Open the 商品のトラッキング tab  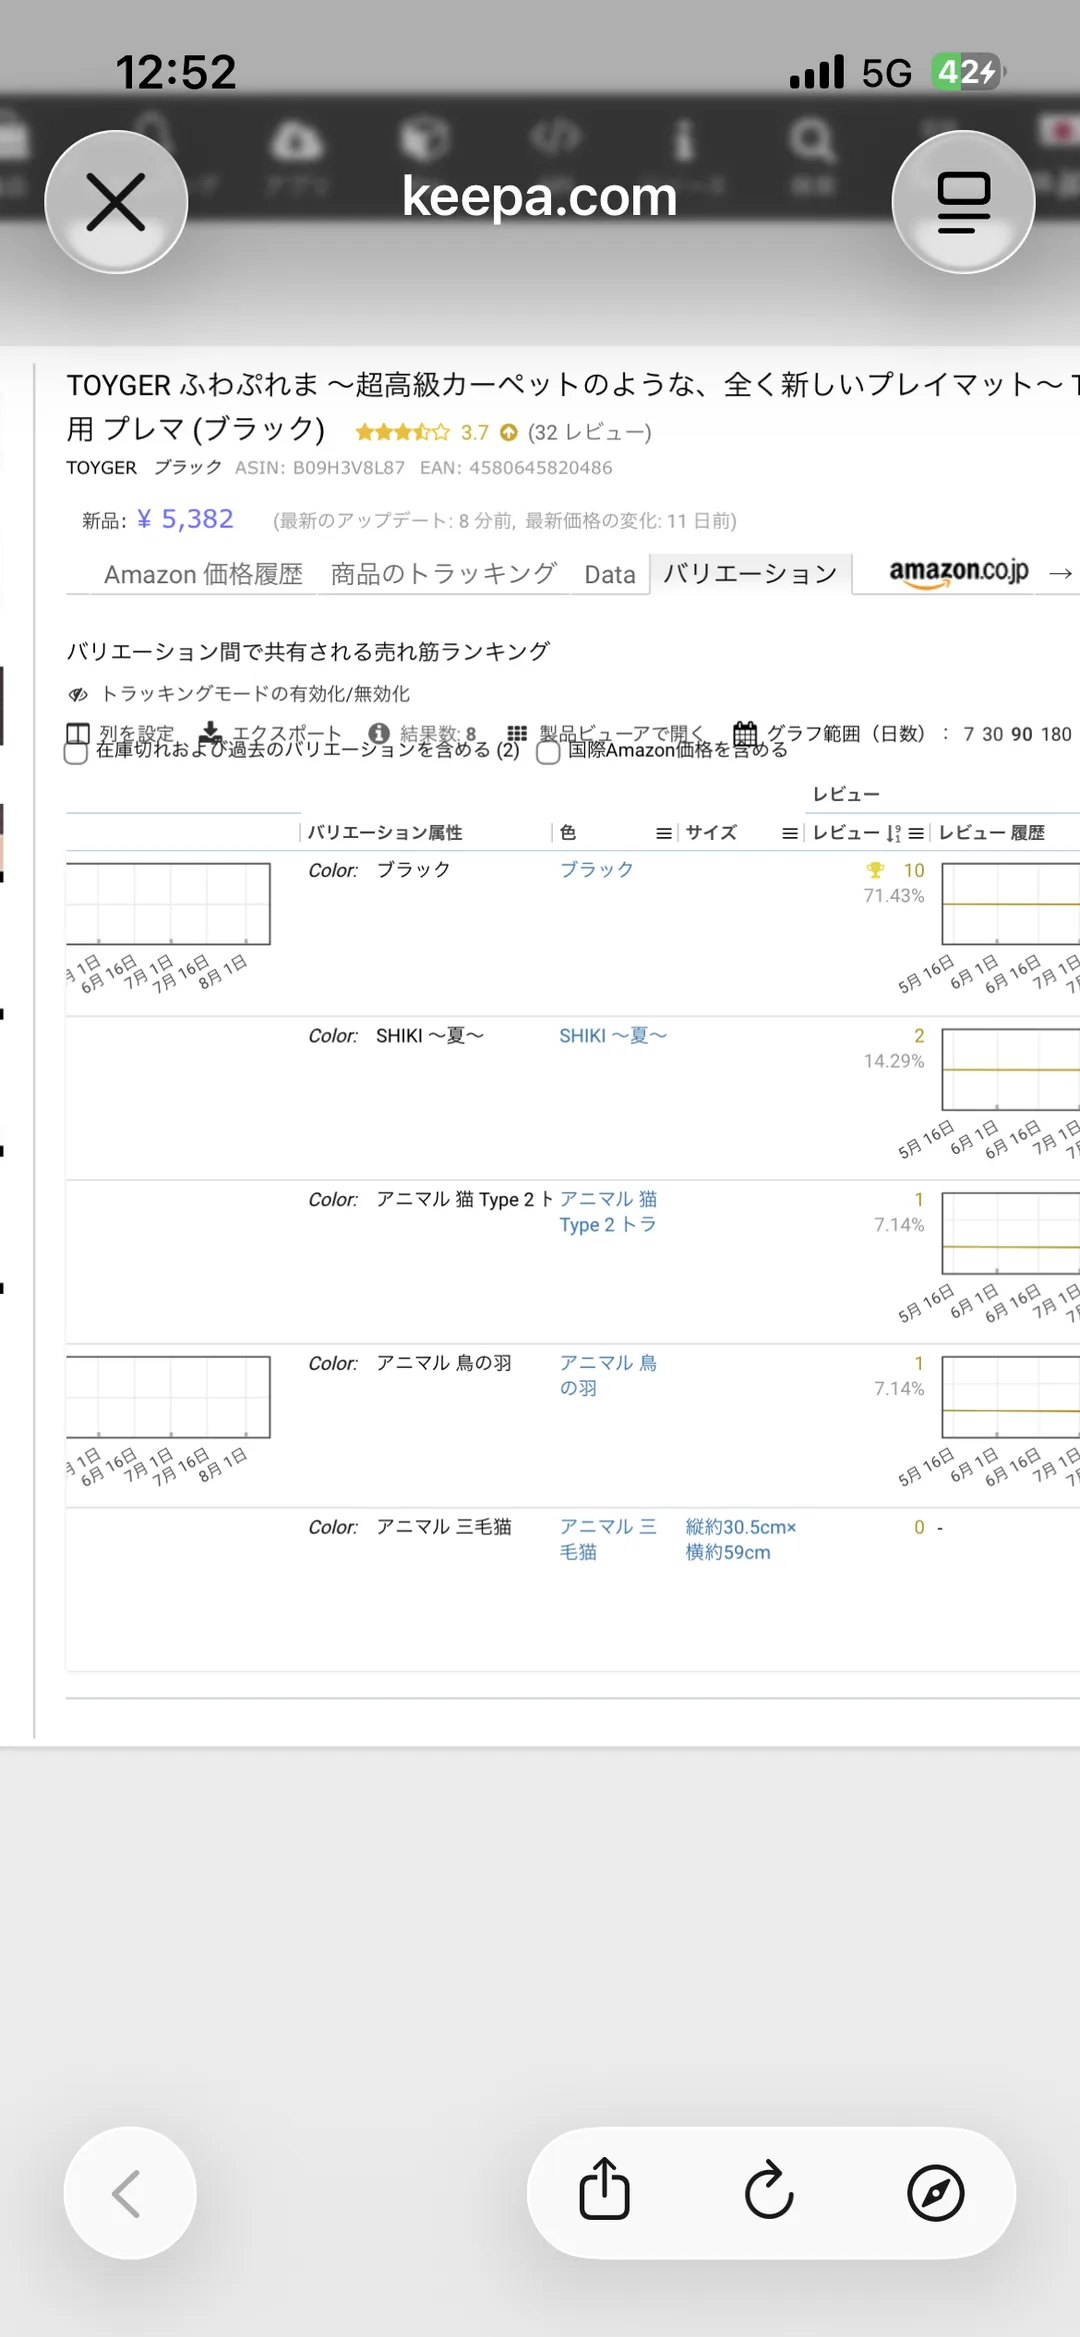tap(443, 574)
